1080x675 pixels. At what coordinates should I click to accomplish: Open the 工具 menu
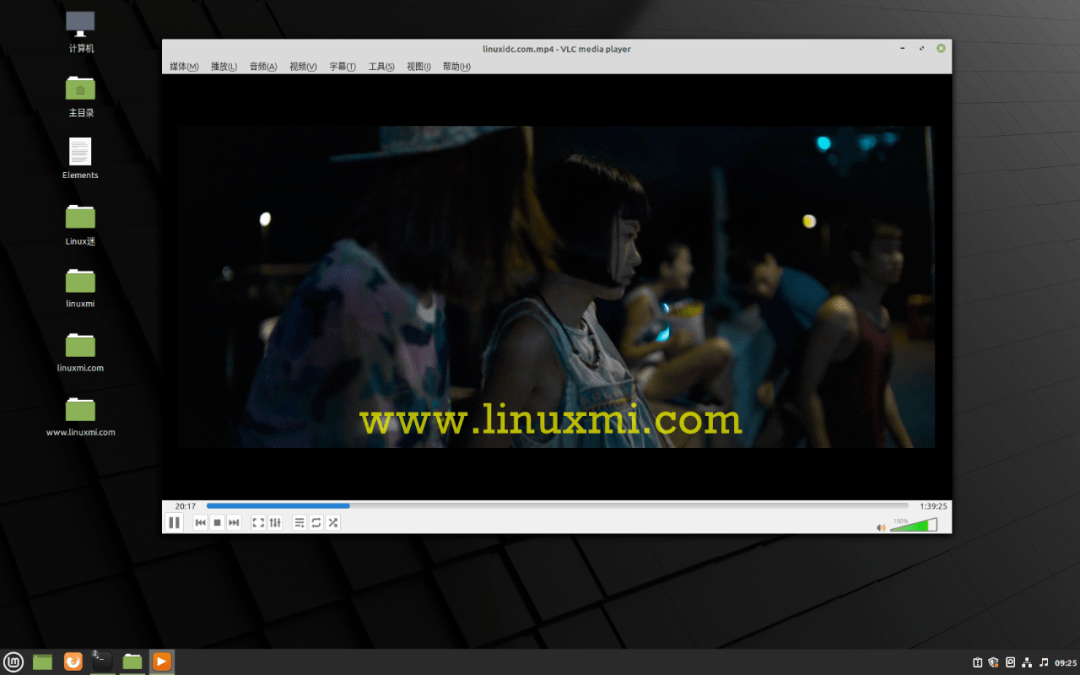tap(380, 66)
